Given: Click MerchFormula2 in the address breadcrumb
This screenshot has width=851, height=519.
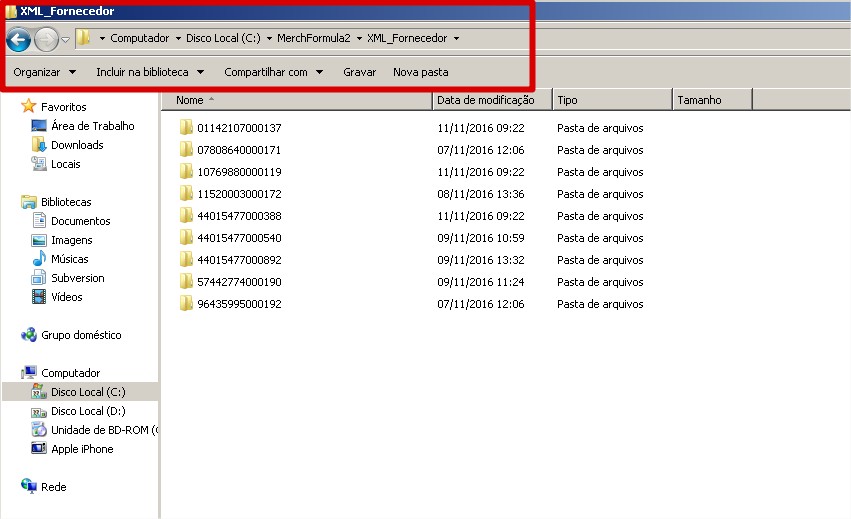Looking at the screenshot, I should [314, 38].
